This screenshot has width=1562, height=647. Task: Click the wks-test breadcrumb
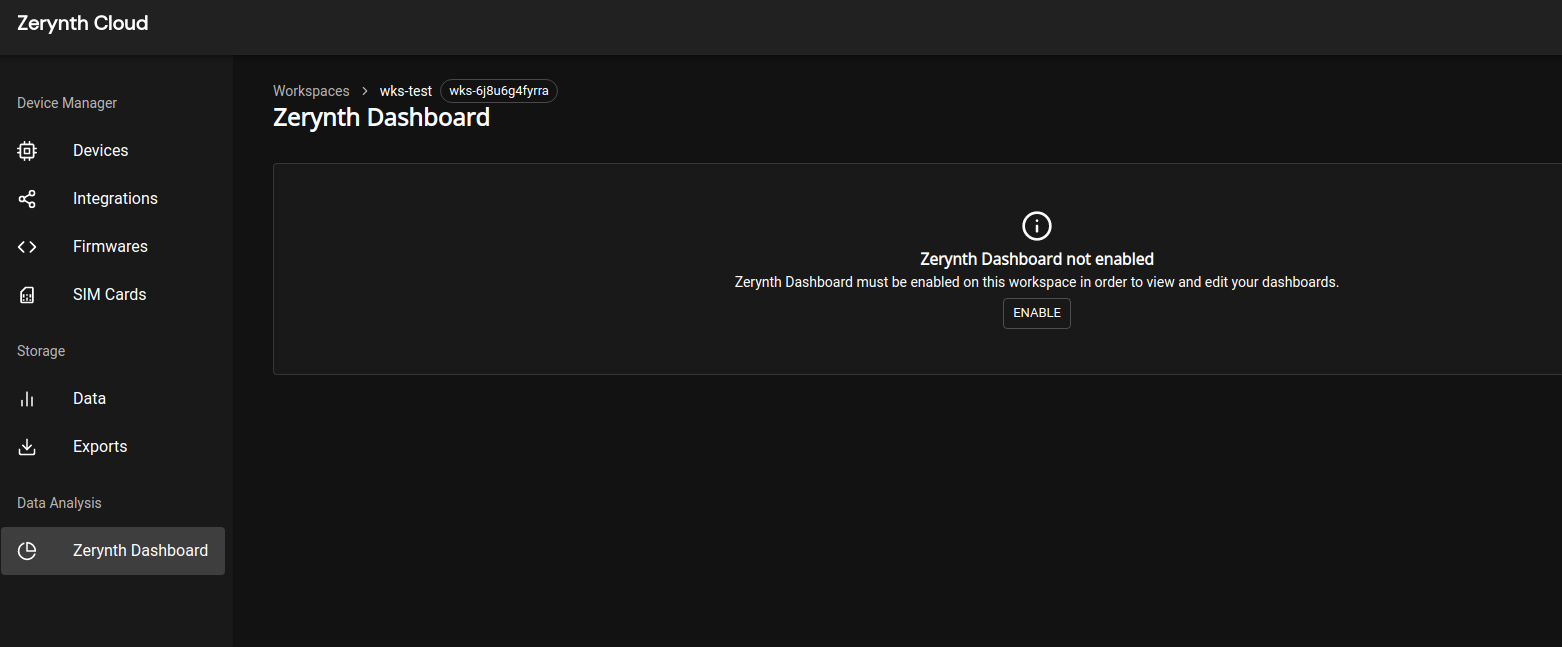click(406, 91)
